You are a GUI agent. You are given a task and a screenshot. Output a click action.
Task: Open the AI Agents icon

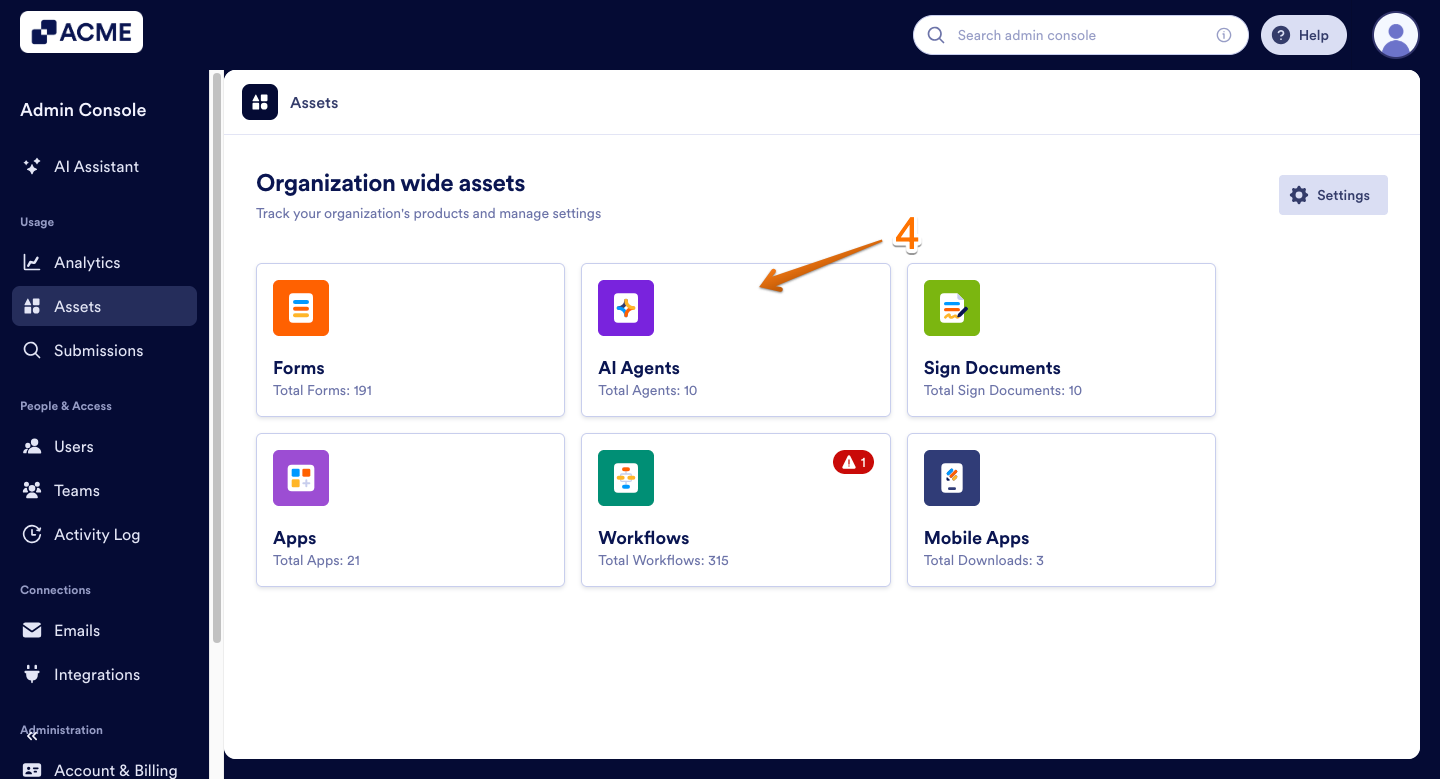(x=625, y=308)
